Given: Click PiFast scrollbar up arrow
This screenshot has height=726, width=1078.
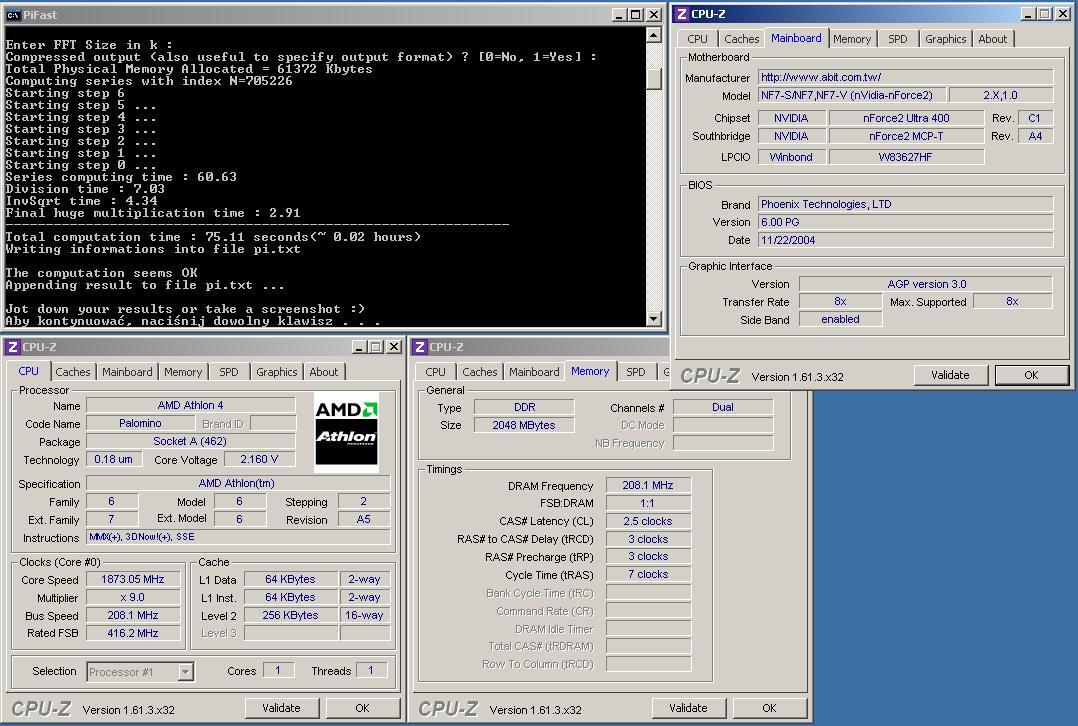Looking at the screenshot, I should [654, 35].
